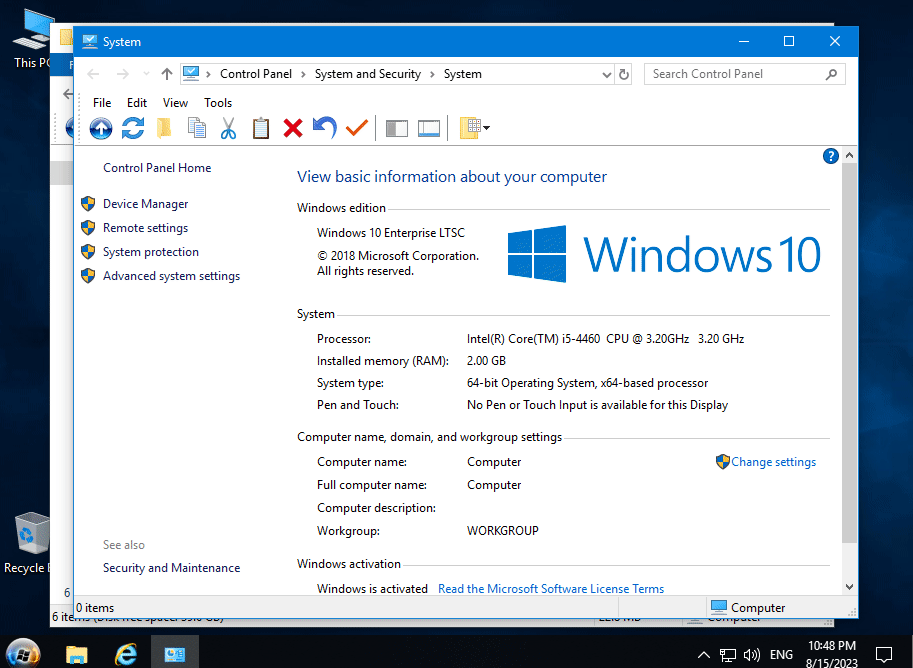Image resolution: width=913 pixels, height=668 pixels.
Task: Open the address bar history dropdown
Action: click(607, 75)
